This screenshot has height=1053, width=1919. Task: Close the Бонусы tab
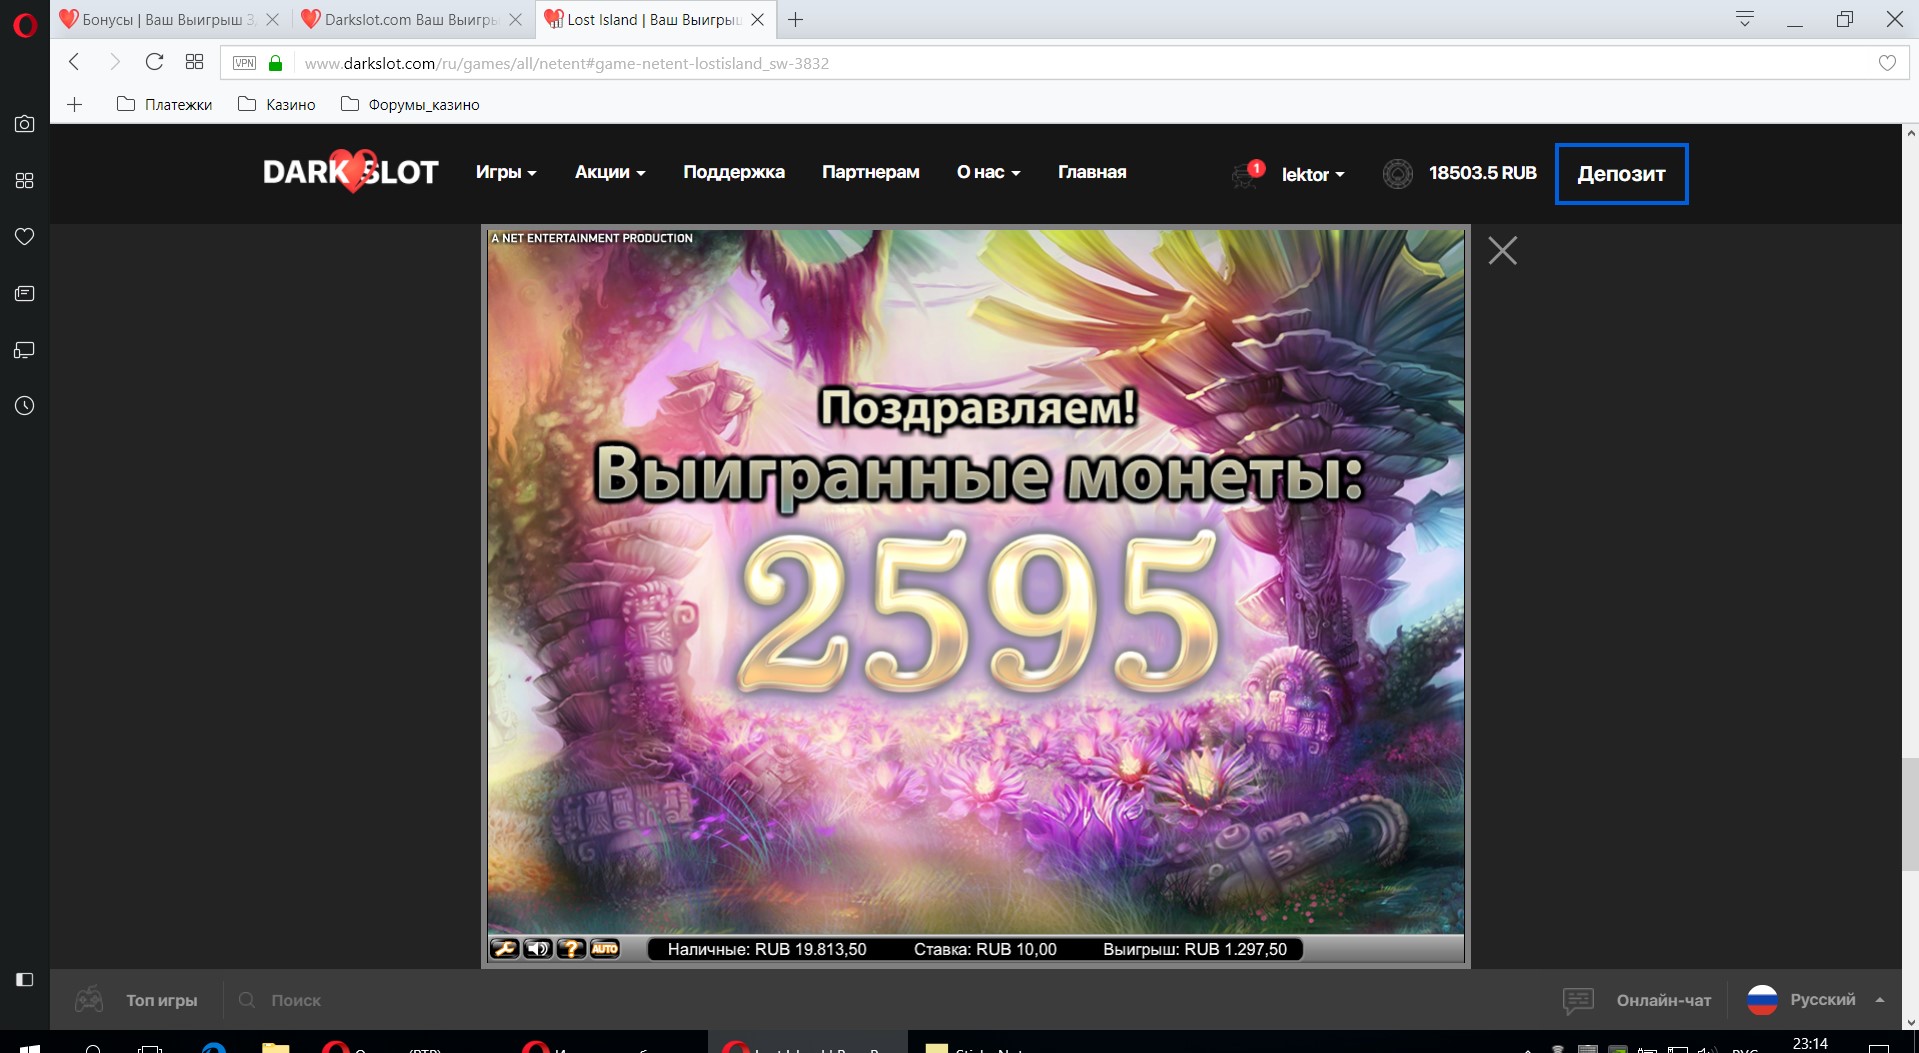tap(272, 19)
